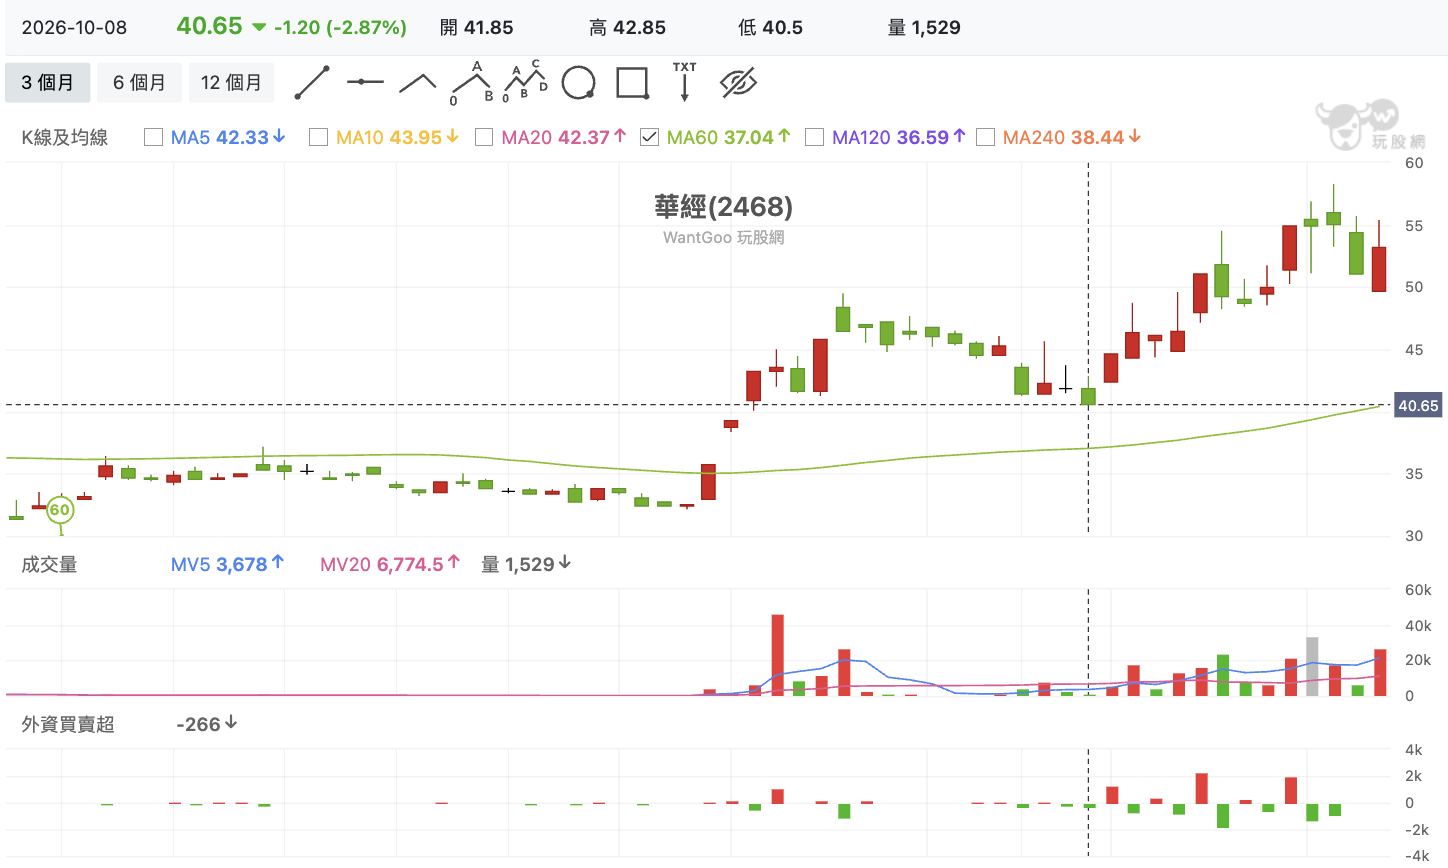
Task: Select the 0-A-B wave drawing tool
Action: pos(473,83)
